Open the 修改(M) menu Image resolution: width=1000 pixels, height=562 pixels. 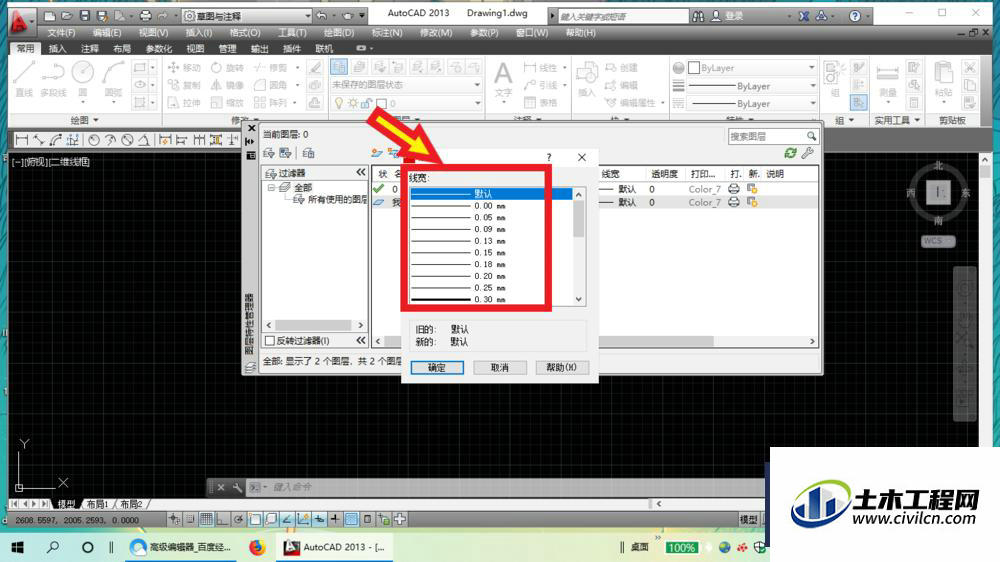pos(436,33)
